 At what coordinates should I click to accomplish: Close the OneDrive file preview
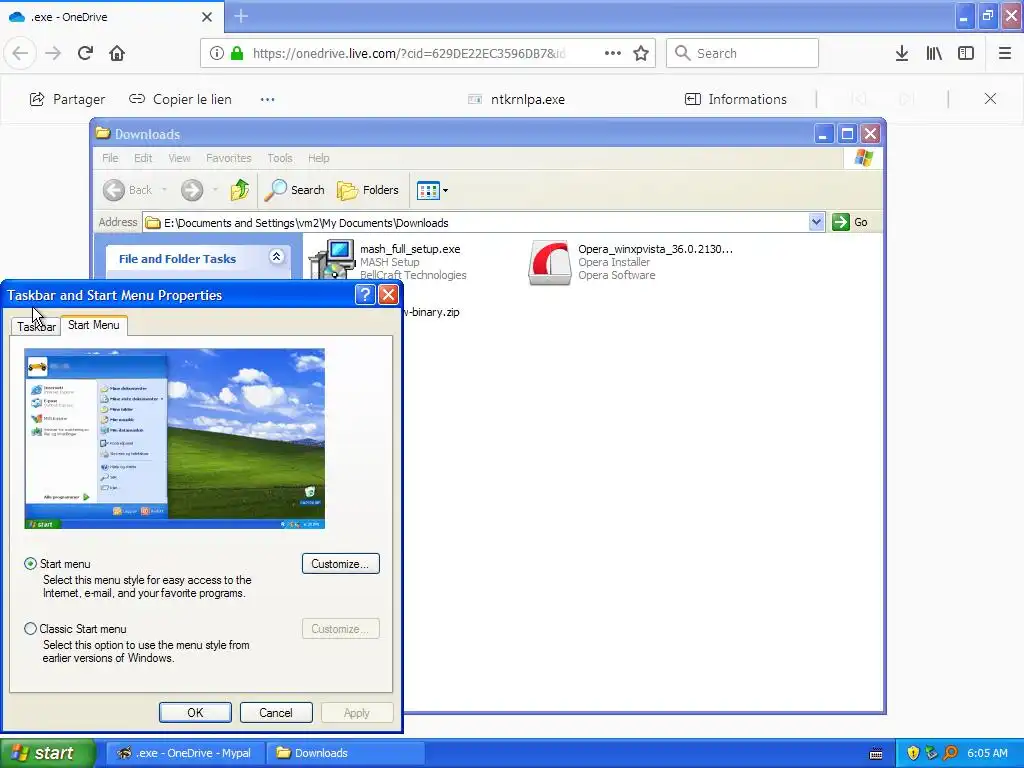[990, 99]
